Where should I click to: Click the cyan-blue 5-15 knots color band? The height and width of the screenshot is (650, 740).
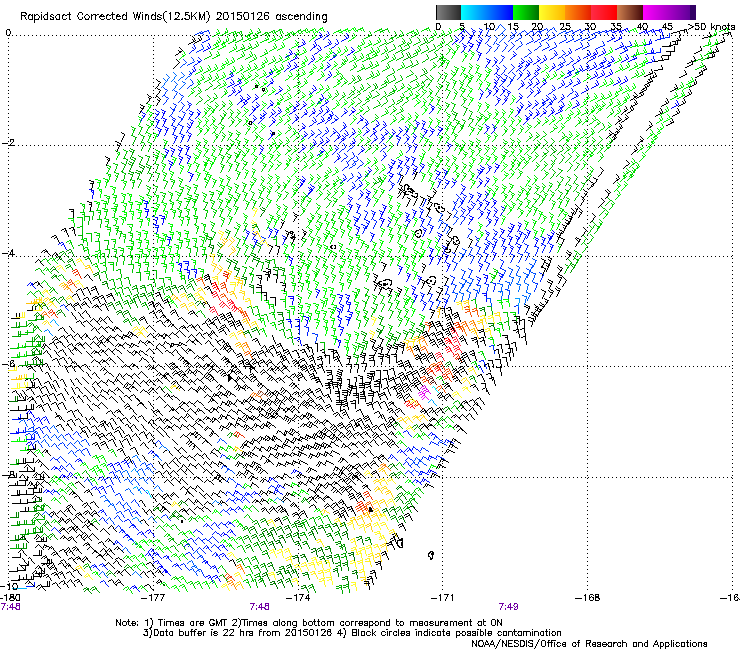[487, 12]
